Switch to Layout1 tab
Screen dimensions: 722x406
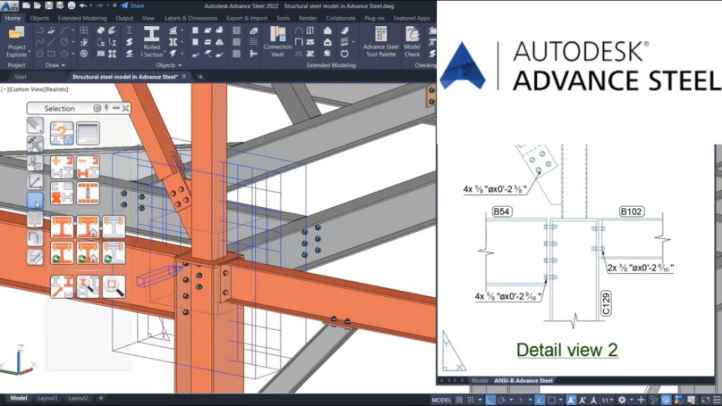49,398
